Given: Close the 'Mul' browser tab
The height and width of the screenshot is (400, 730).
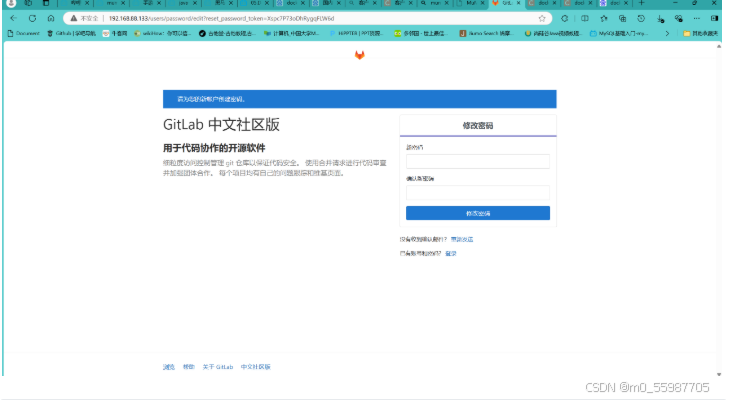Looking at the screenshot, I should click(483, 3).
